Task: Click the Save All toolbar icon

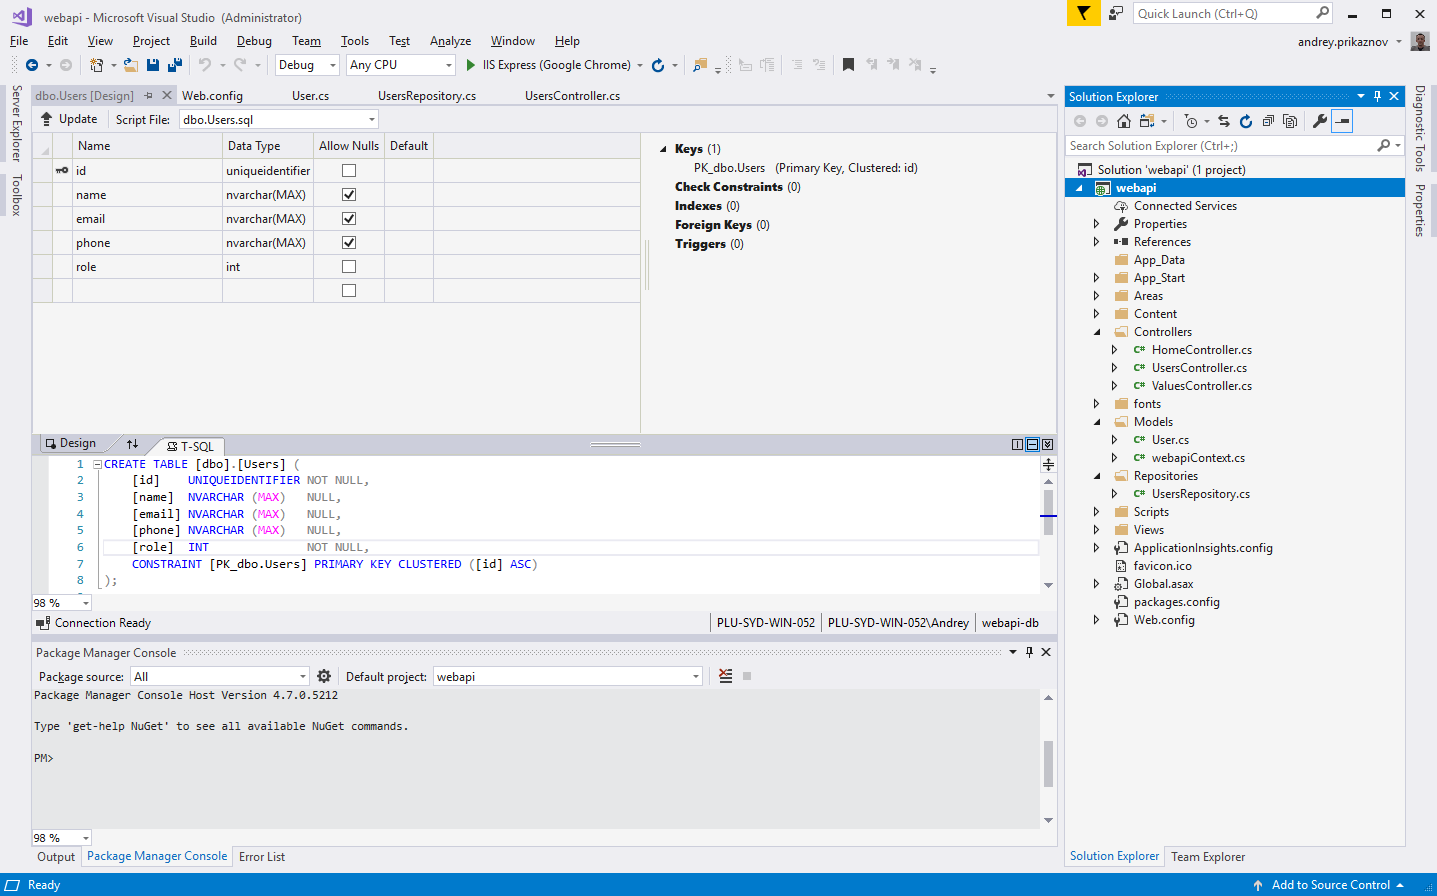Action: [175, 65]
